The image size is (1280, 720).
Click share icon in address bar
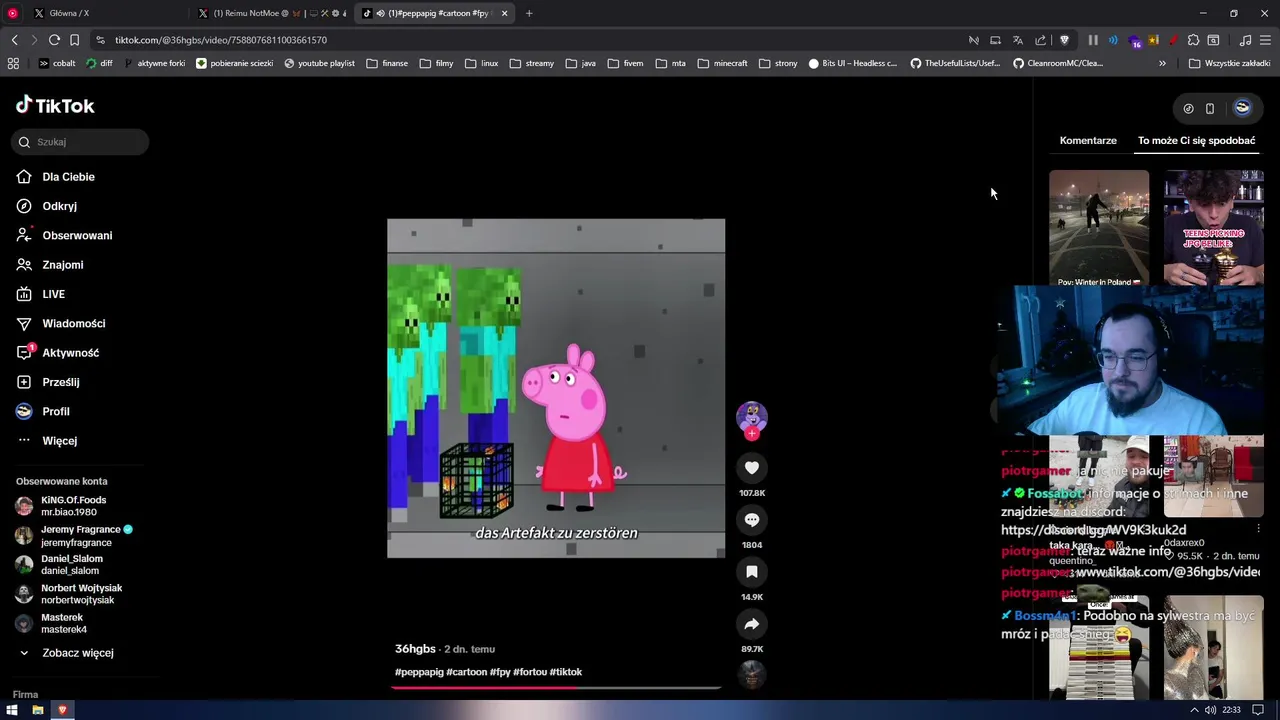[1040, 40]
